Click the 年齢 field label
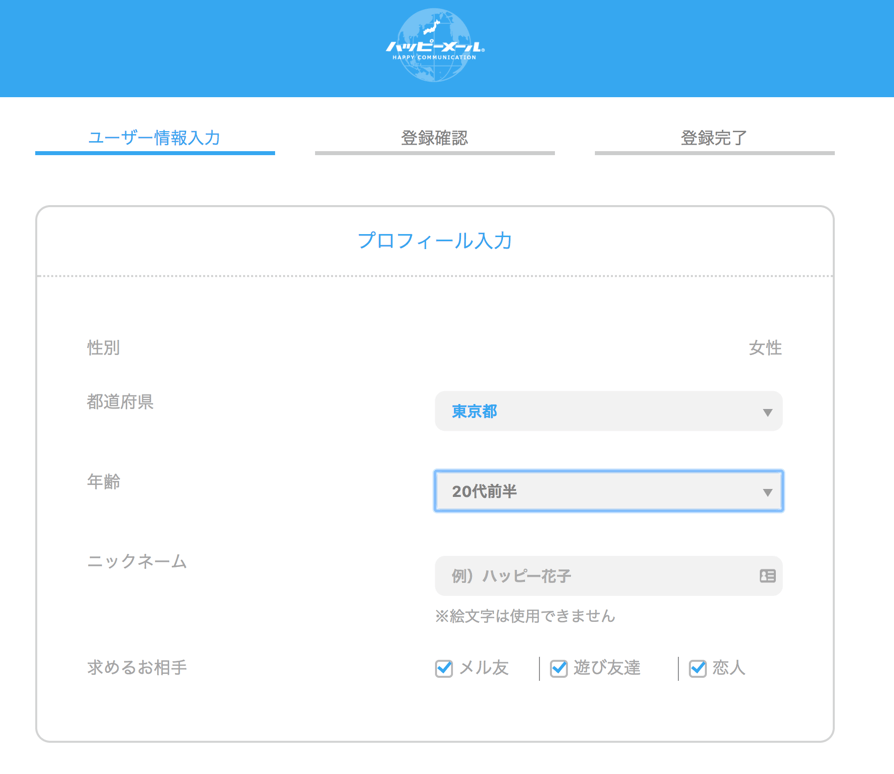 (104, 482)
